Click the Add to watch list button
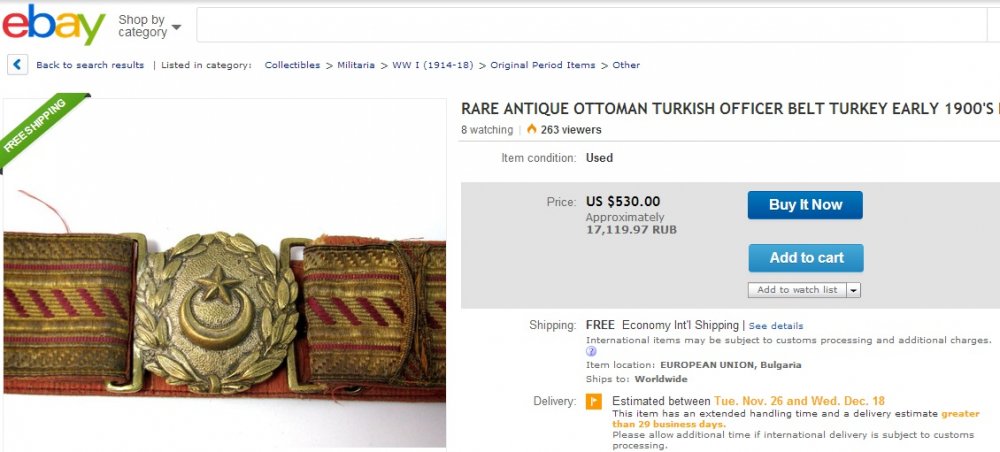Screen dimensions: 1000x452 (797, 290)
